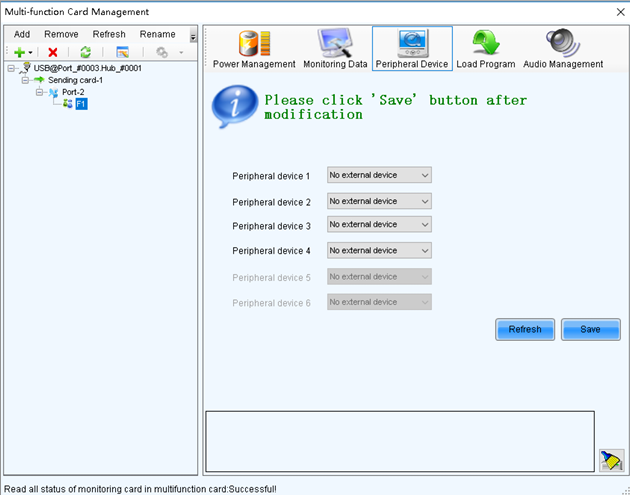Screen dimensions: 630x495
Task: Select the Peripheral Device tab
Action: [412, 49]
